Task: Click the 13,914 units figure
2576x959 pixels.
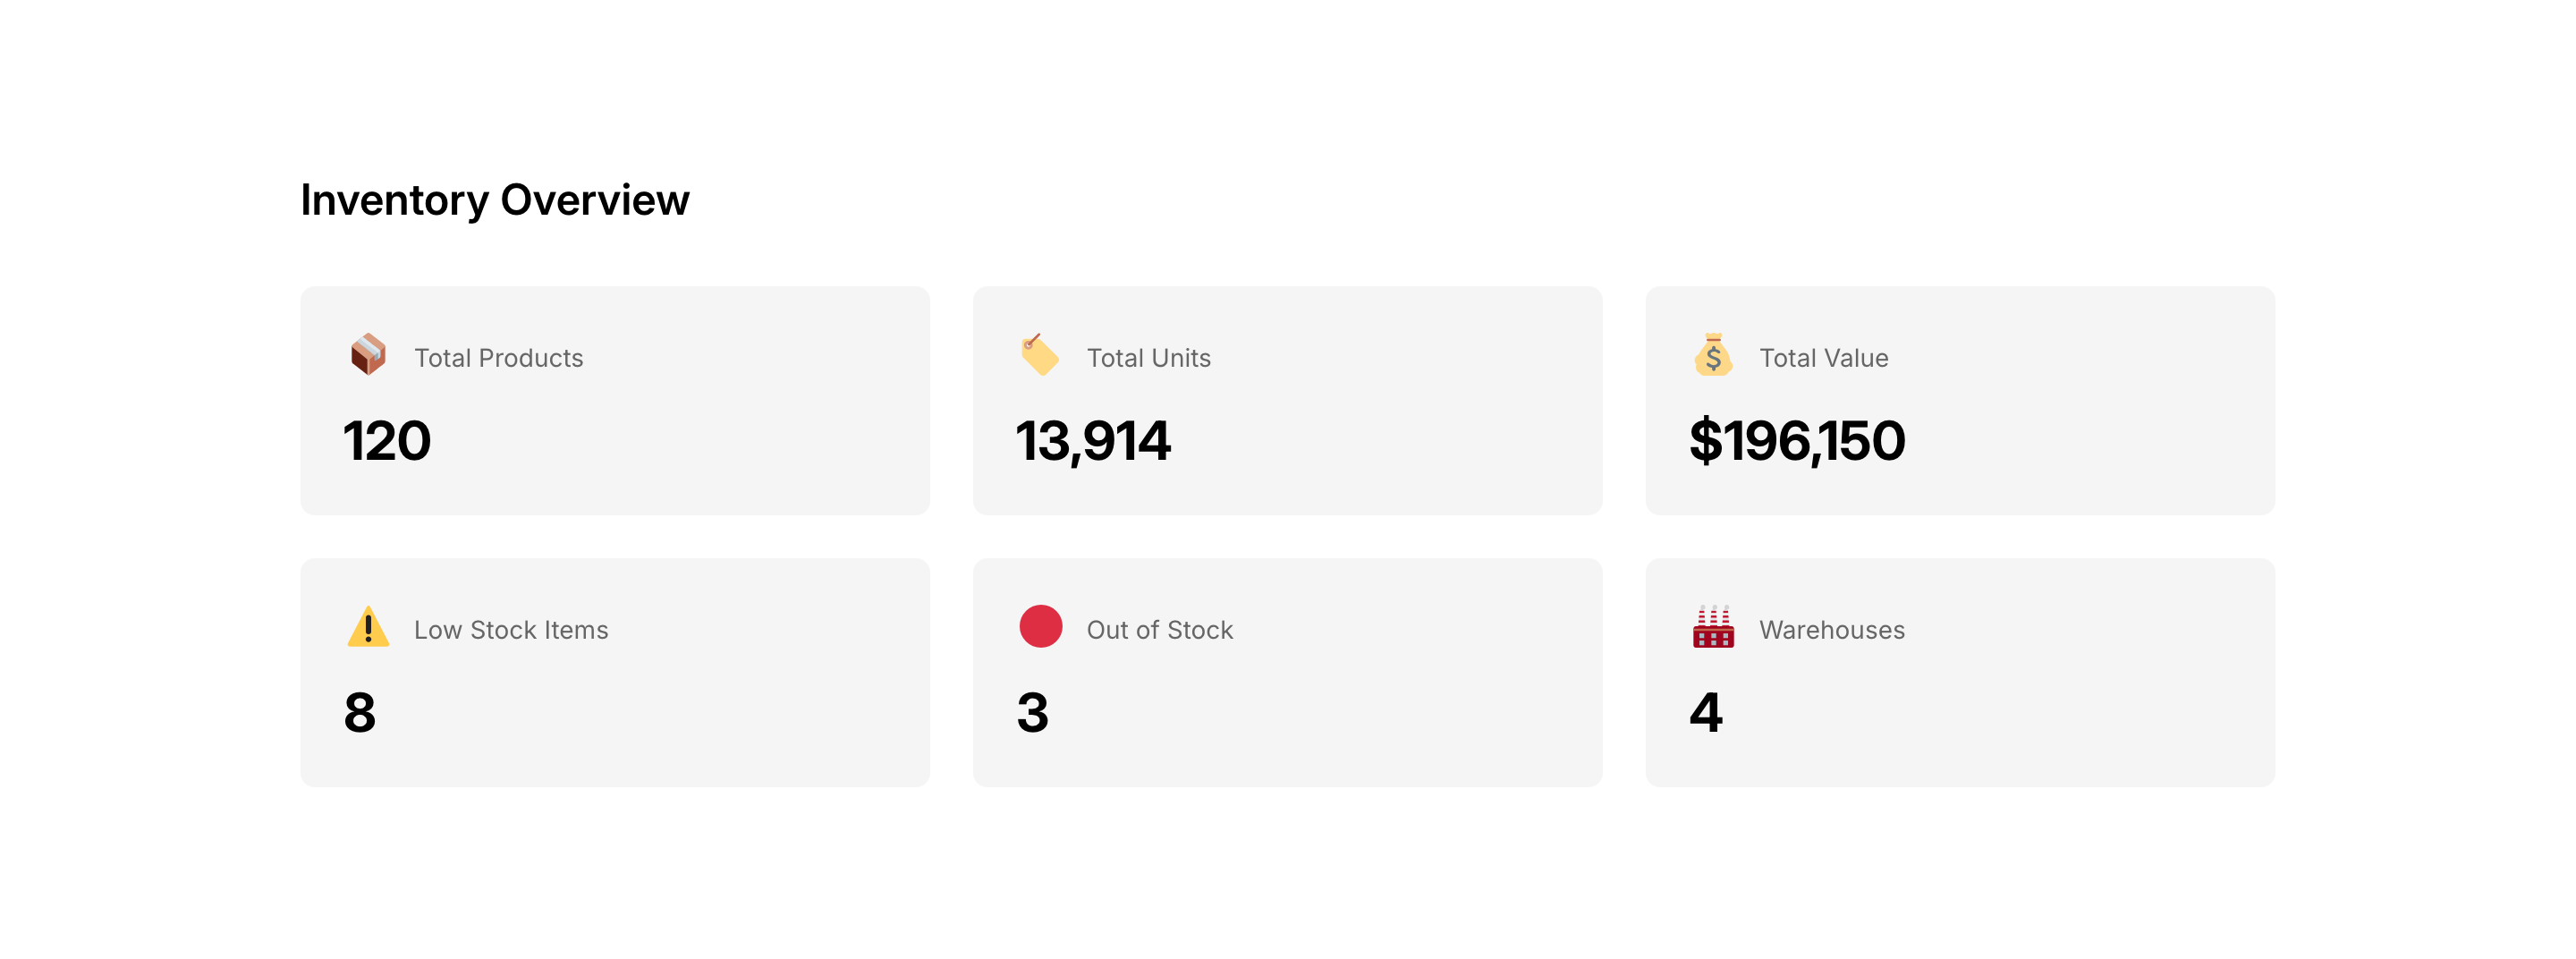Action: click(1093, 441)
